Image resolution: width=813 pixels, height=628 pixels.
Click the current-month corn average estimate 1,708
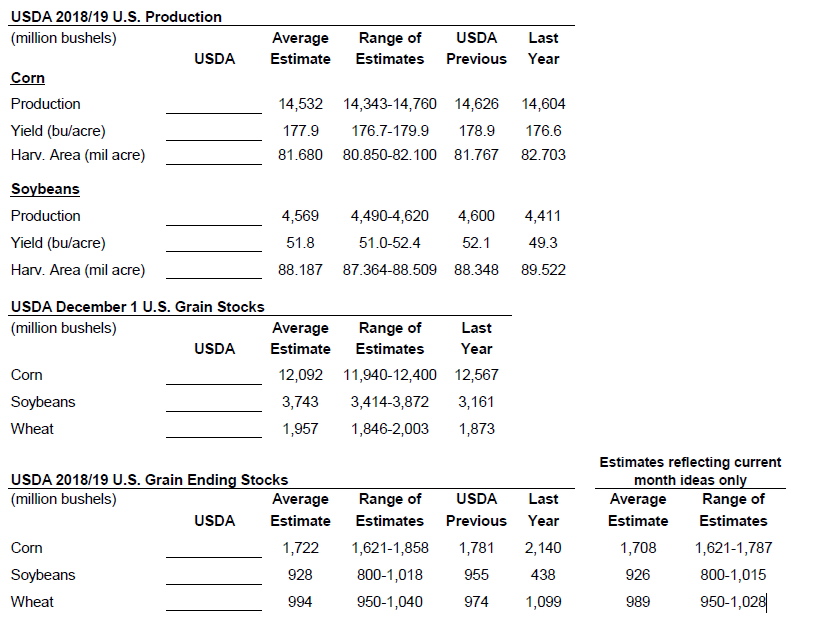pos(637,548)
